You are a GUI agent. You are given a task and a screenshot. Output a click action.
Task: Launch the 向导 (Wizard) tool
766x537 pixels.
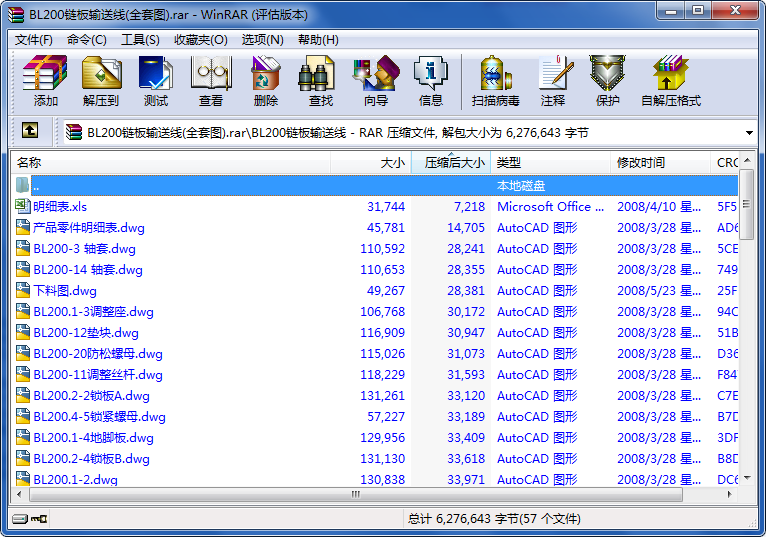pyautogui.click(x=376, y=73)
